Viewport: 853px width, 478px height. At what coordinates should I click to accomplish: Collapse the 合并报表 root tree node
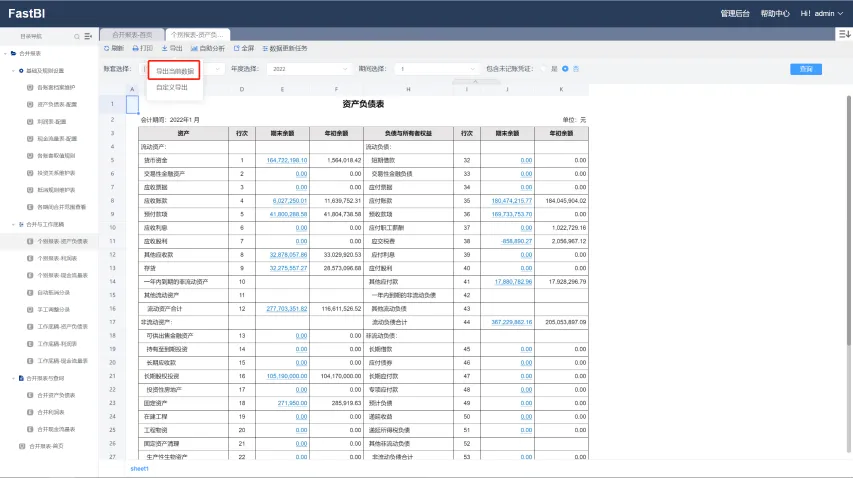point(5,53)
